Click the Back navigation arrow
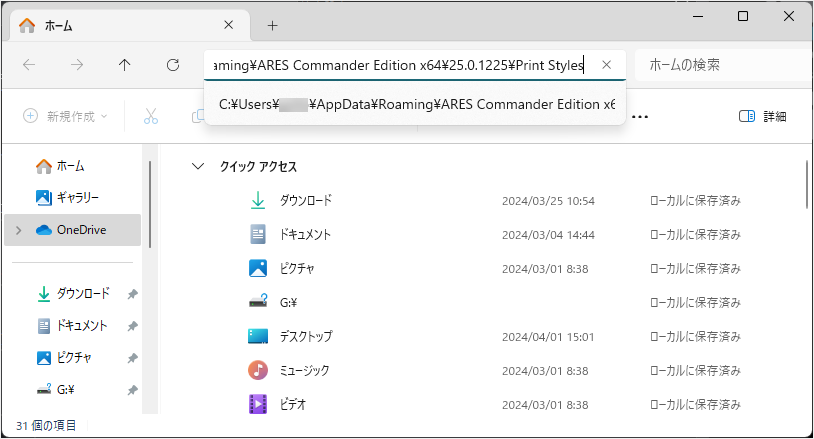 pyautogui.click(x=29, y=65)
